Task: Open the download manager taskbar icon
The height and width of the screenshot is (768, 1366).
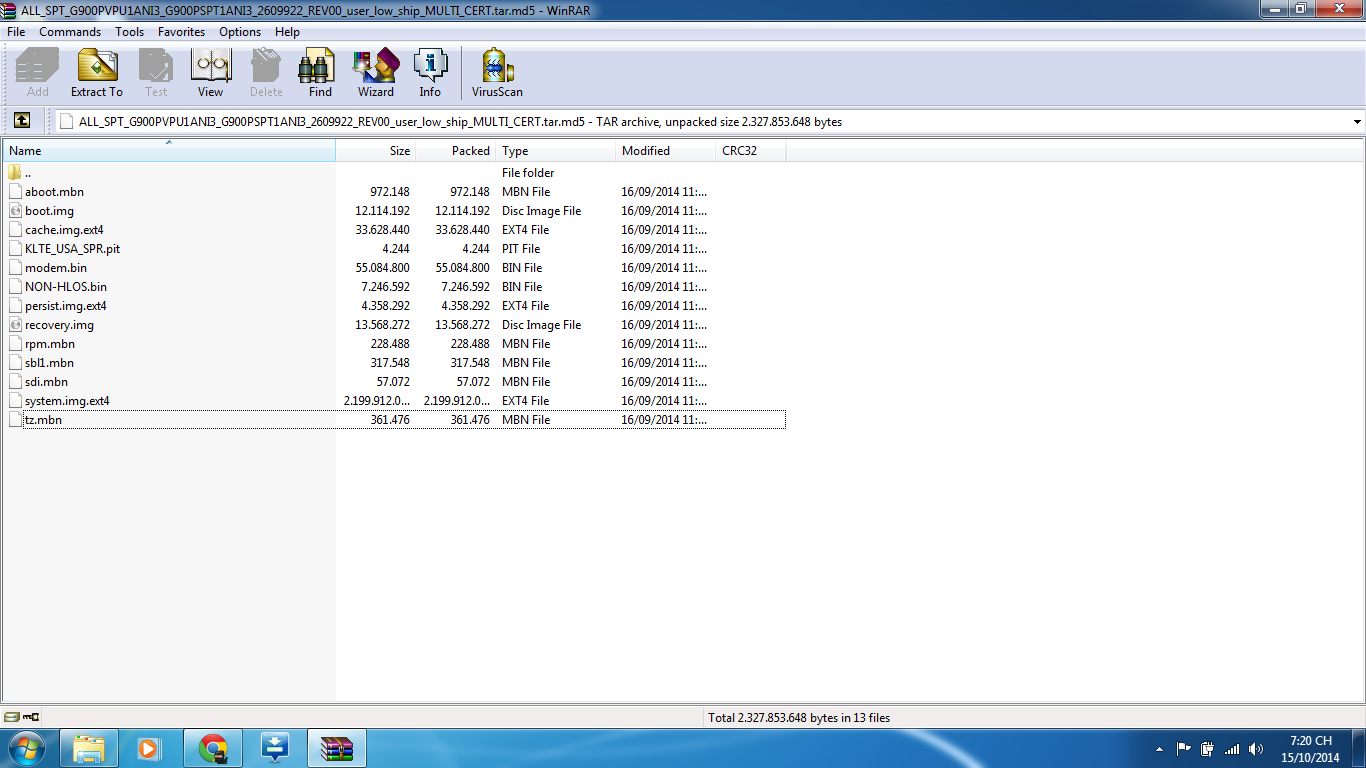Action: click(274, 747)
